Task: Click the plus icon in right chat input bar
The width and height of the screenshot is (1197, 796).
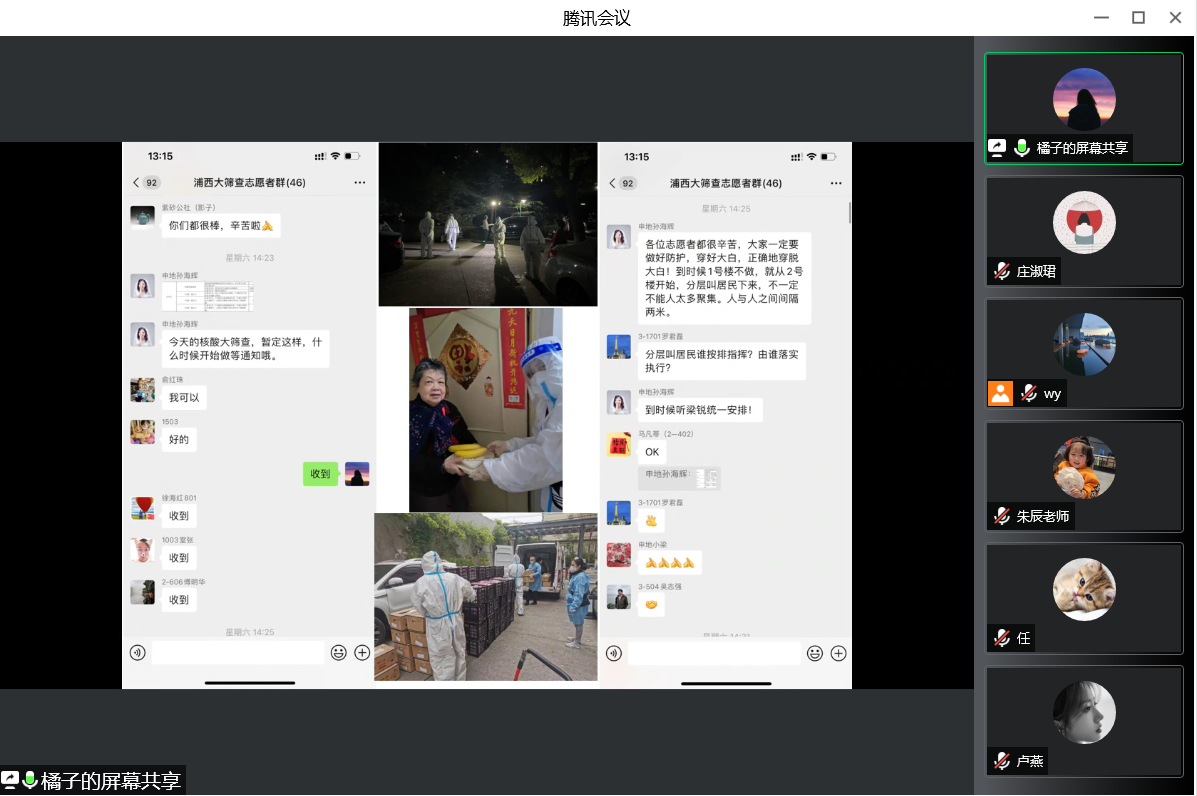Action: [838, 653]
